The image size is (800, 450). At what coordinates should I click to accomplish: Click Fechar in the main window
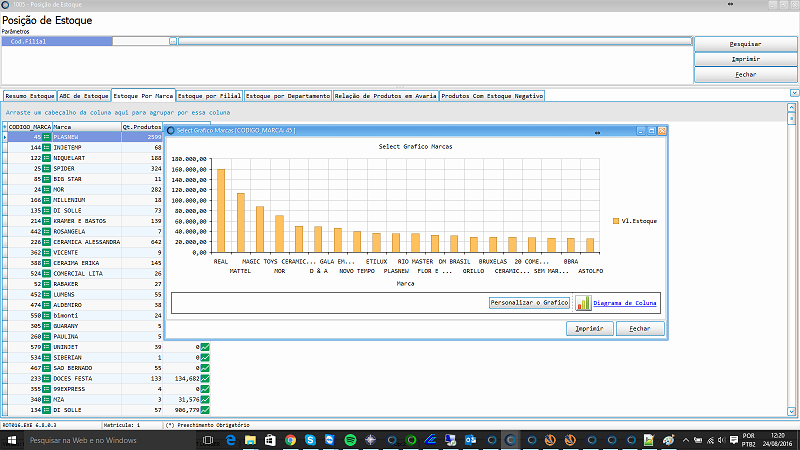tap(745, 74)
